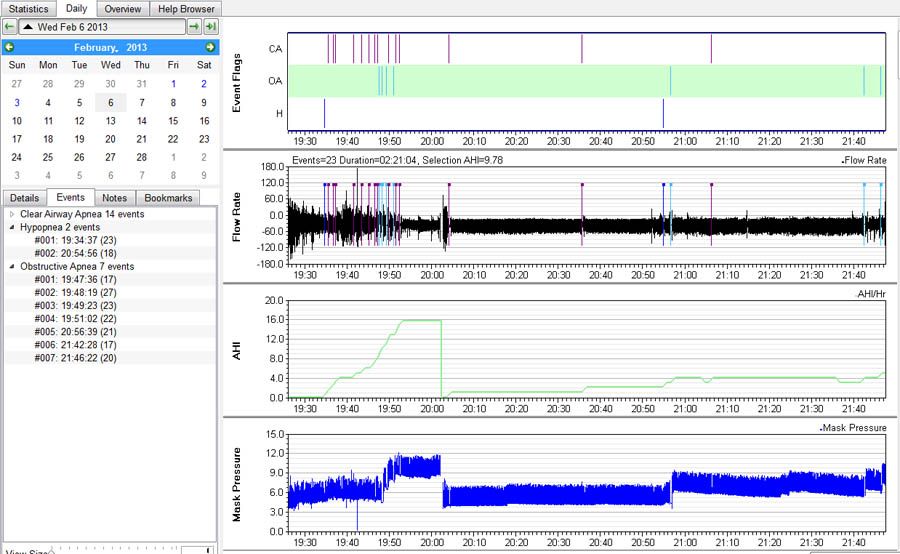Show next month in calendar header

pyautogui.click(x=210, y=47)
